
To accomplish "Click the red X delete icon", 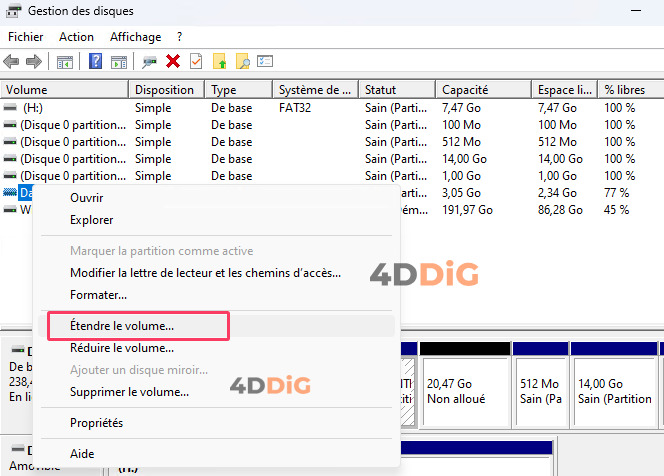I will pyautogui.click(x=173, y=61).
